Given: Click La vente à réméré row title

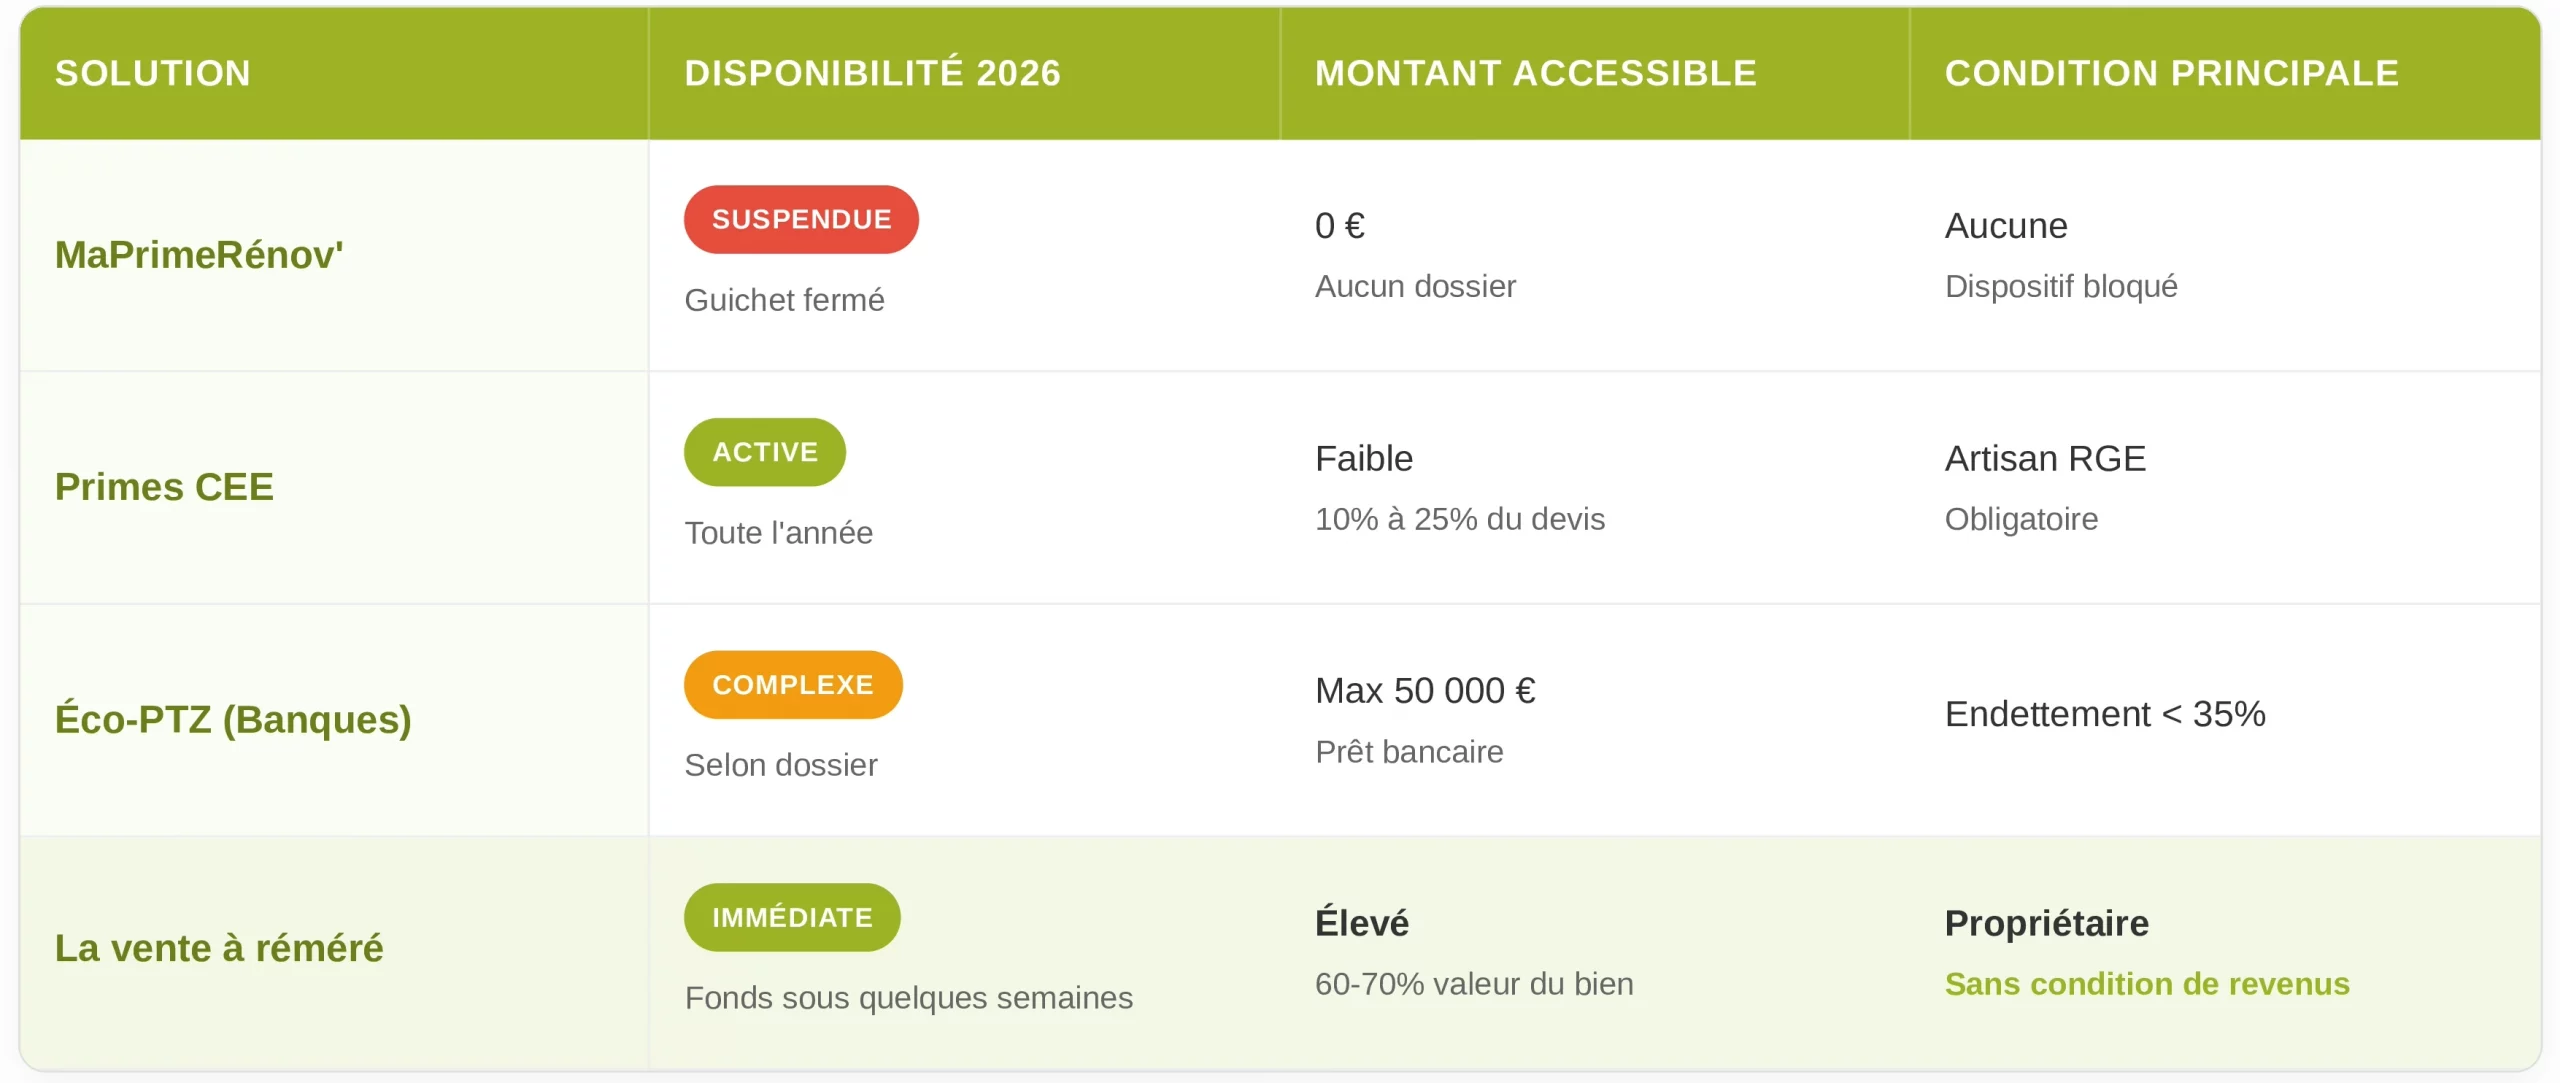Looking at the screenshot, I should (x=219, y=948).
